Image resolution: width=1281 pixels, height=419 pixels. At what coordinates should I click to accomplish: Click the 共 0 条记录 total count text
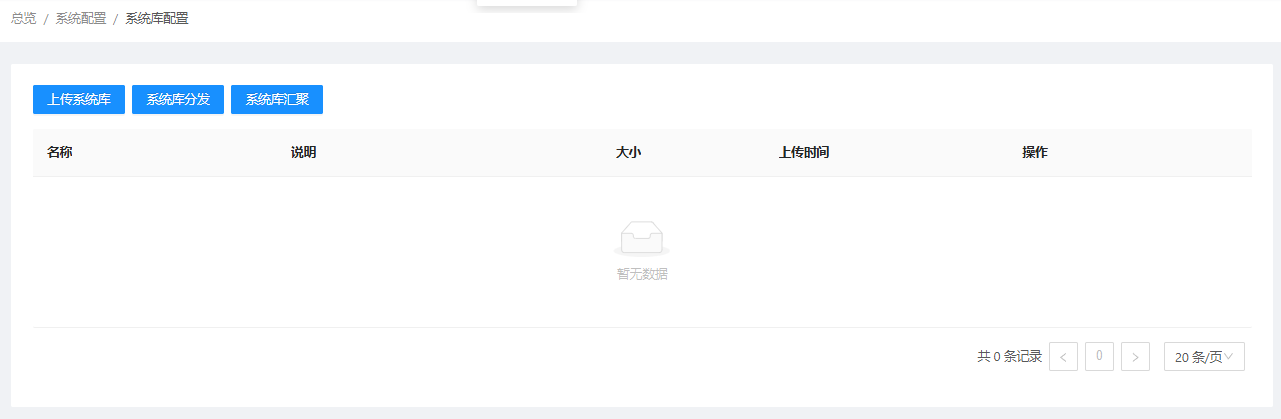click(x=1010, y=357)
